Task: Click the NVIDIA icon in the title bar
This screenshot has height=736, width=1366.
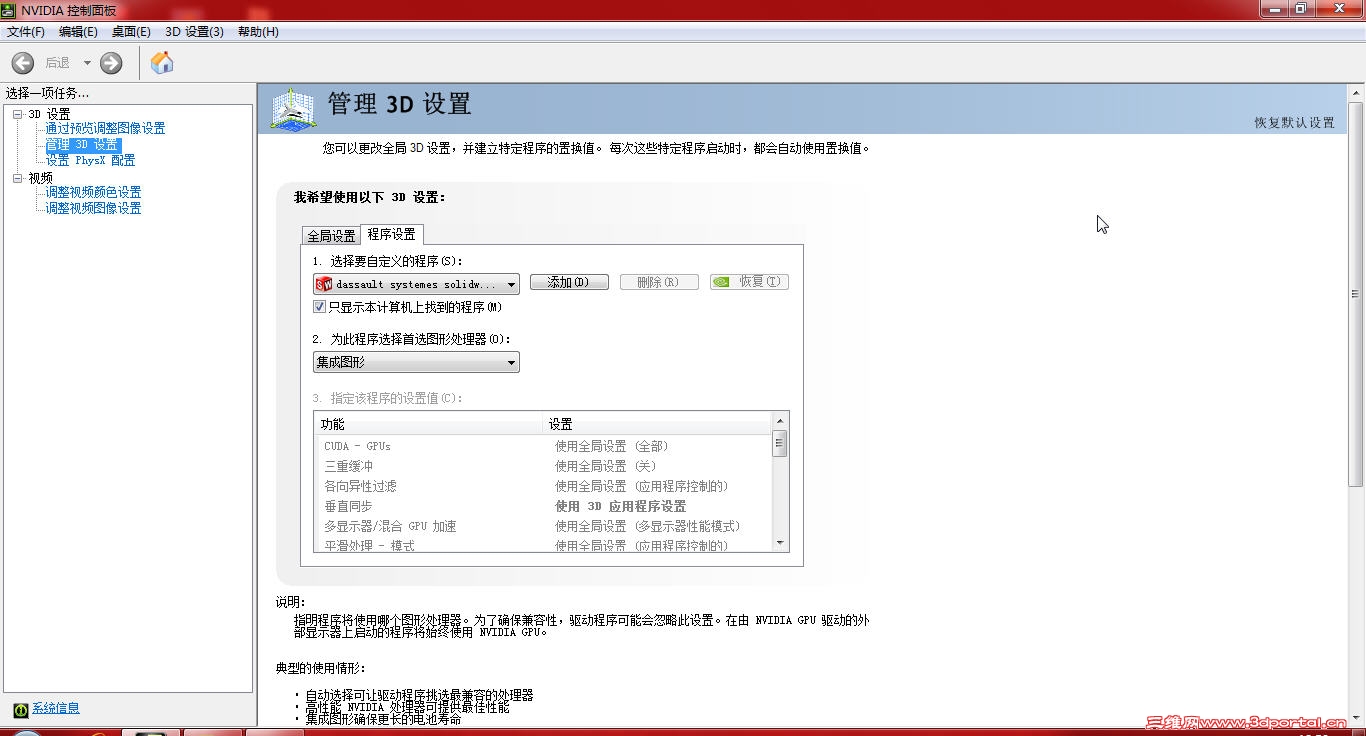Action: (10, 10)
